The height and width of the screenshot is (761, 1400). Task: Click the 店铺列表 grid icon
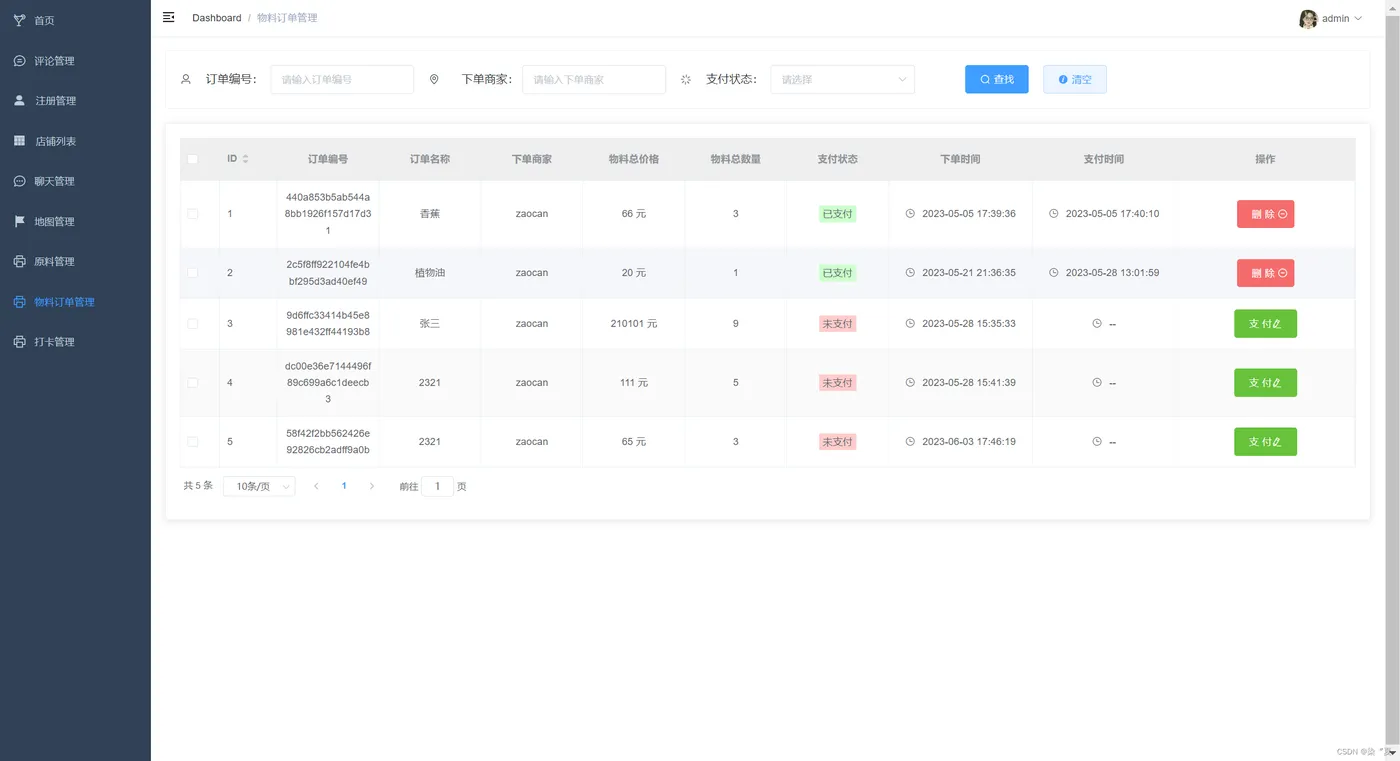coord(19,141)
